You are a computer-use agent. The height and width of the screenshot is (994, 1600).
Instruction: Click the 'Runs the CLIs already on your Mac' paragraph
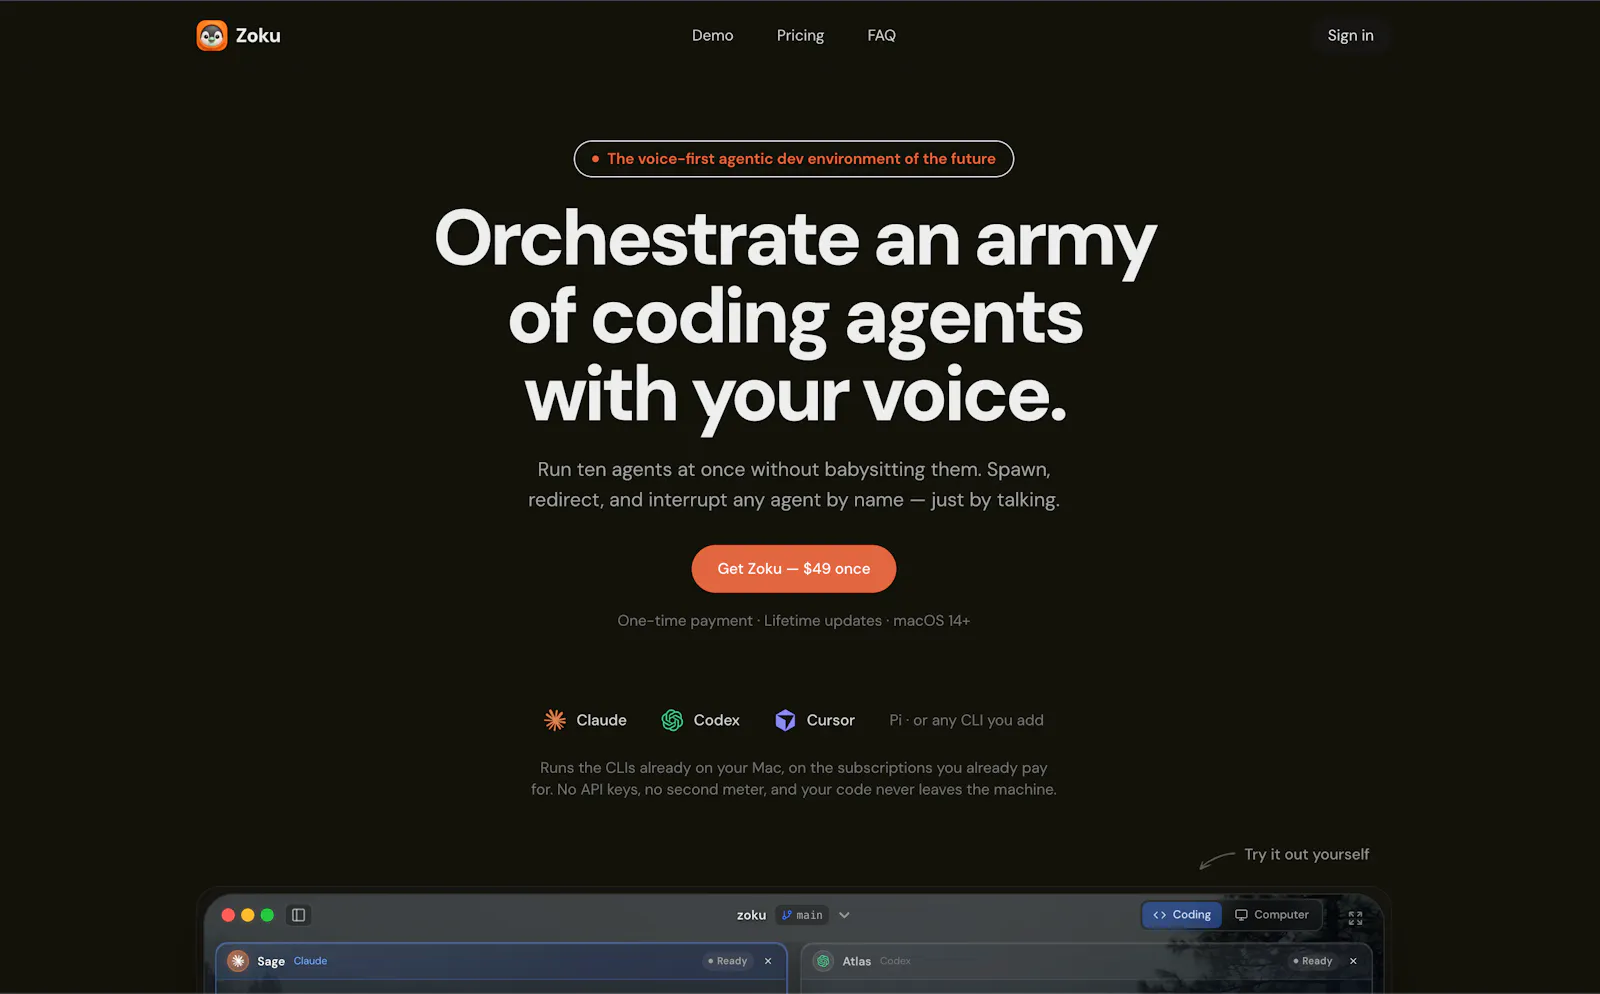pos(794,778)
